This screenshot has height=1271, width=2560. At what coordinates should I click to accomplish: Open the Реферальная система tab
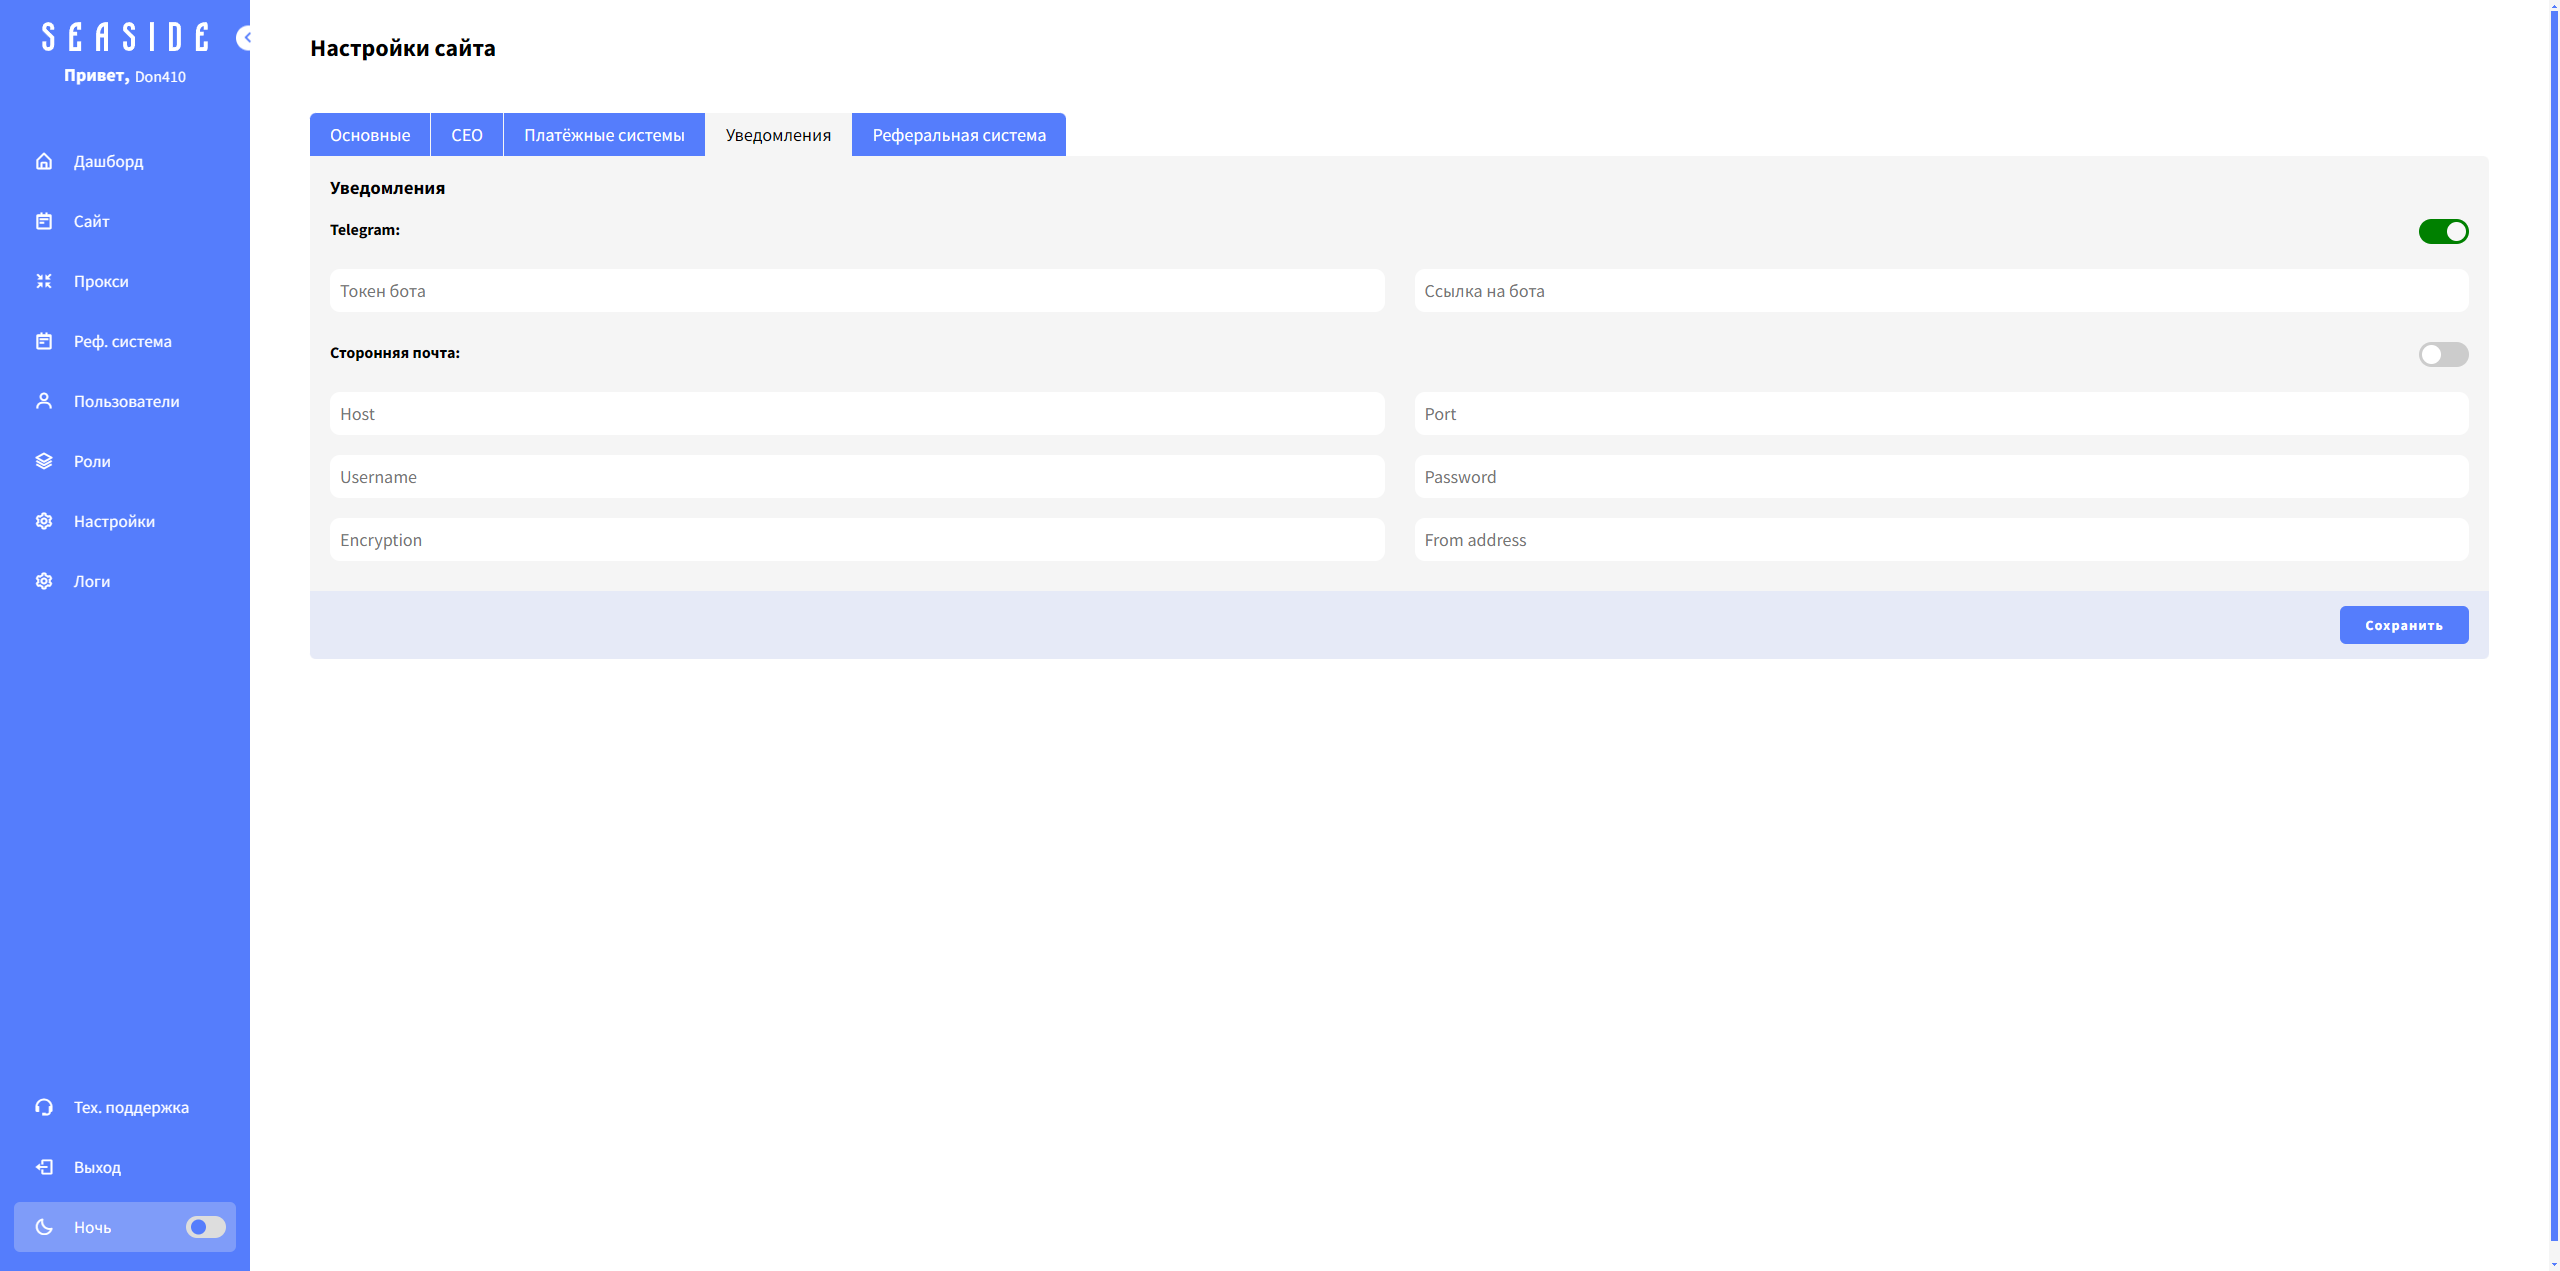tap(958, 135)
